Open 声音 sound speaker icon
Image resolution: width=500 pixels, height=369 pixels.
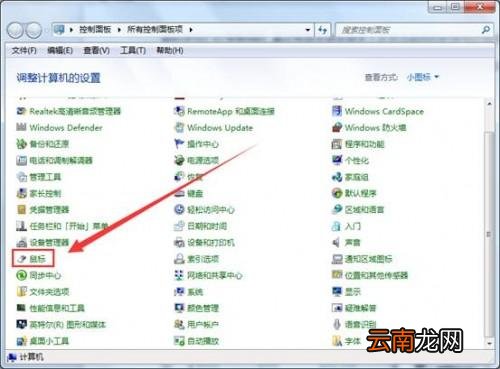(x=337, y=242)
